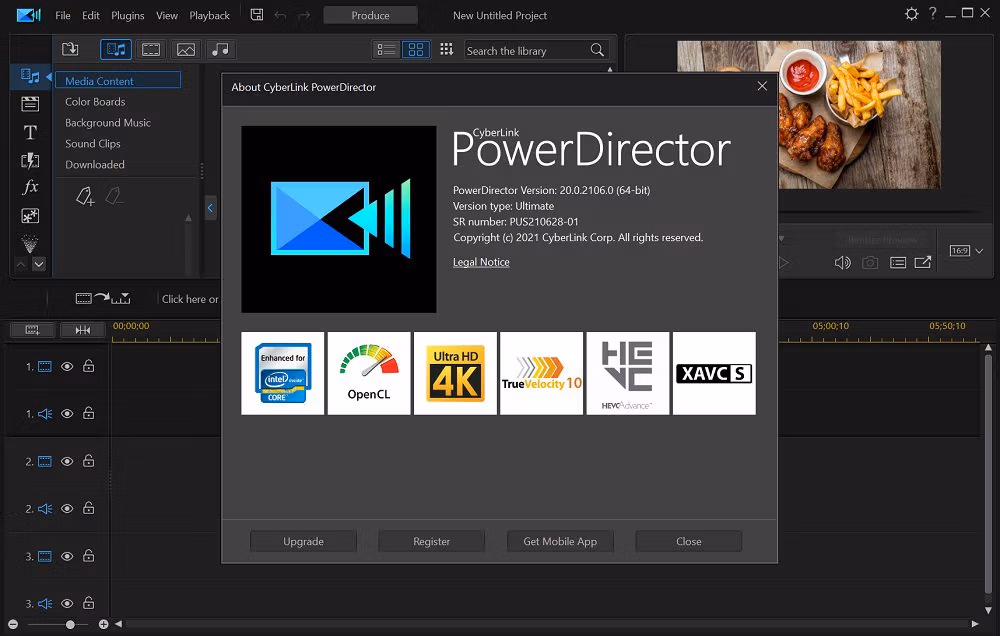The image size is (1000, 636).
Task: Click the preview volume speaker icon
Action: tap(842, 263)
